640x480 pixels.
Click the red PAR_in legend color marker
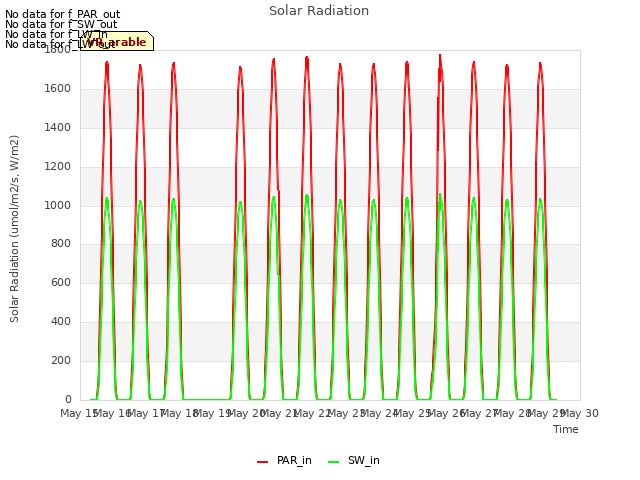pos(262,462)
